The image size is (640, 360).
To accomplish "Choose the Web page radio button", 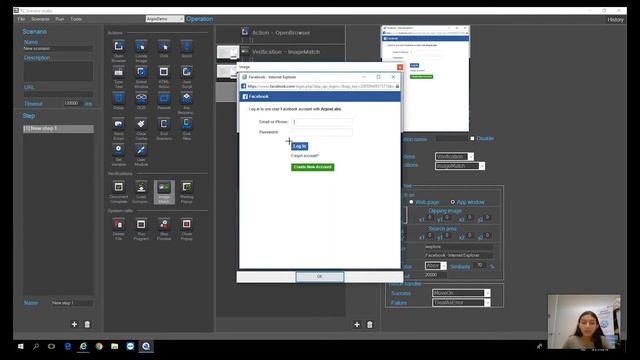I will click(411, 202).
